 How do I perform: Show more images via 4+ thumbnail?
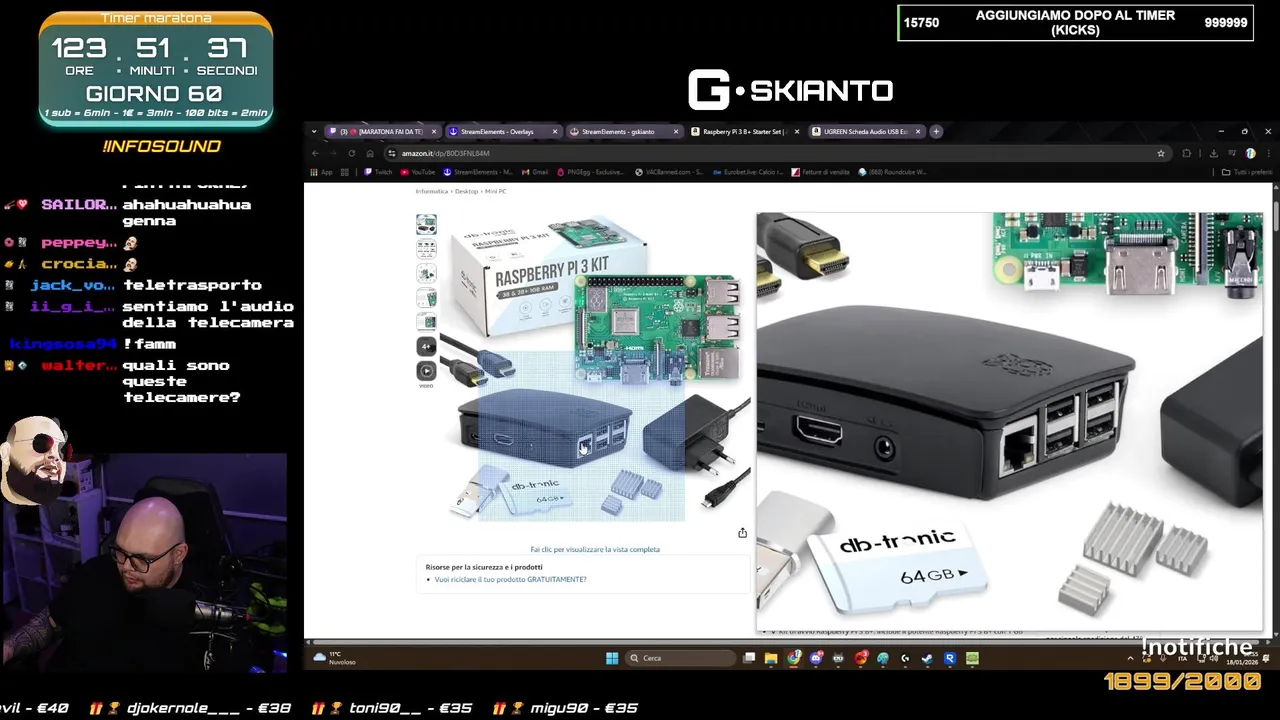(x=426, y=346)
